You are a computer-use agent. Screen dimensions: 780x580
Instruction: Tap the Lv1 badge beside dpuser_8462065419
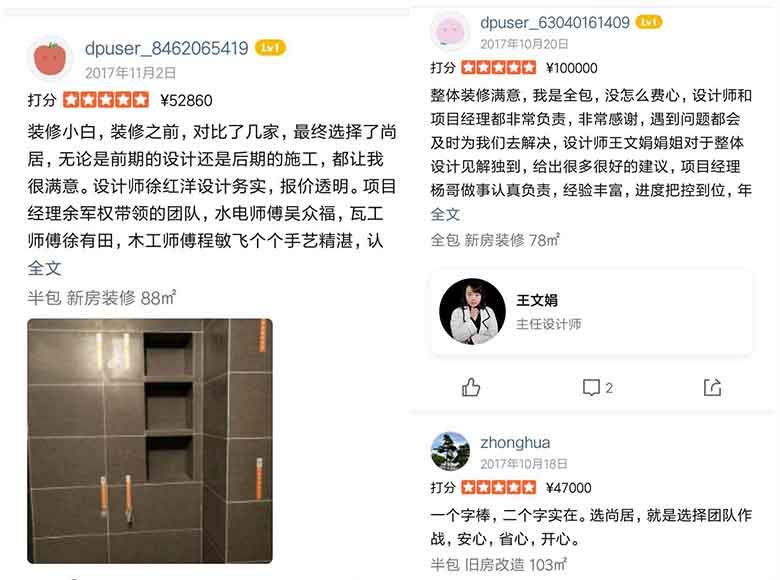point(270,48)
